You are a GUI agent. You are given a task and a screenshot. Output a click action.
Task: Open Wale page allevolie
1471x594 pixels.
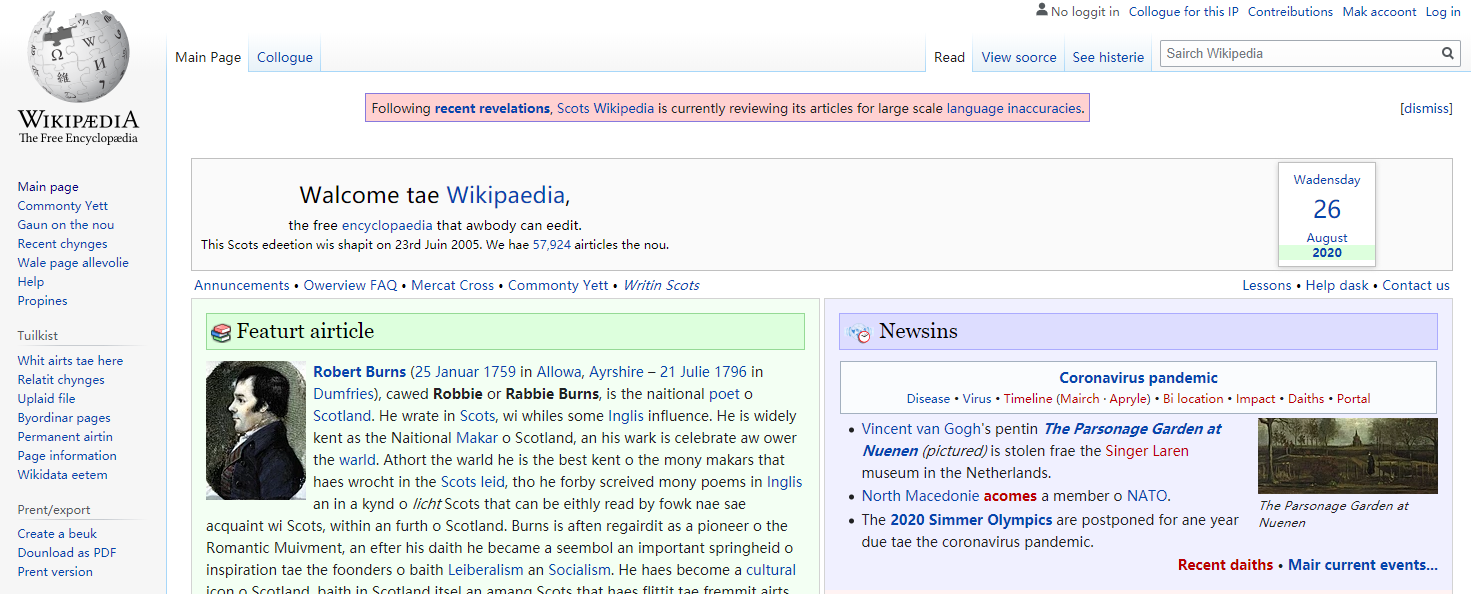click(73, 263)
